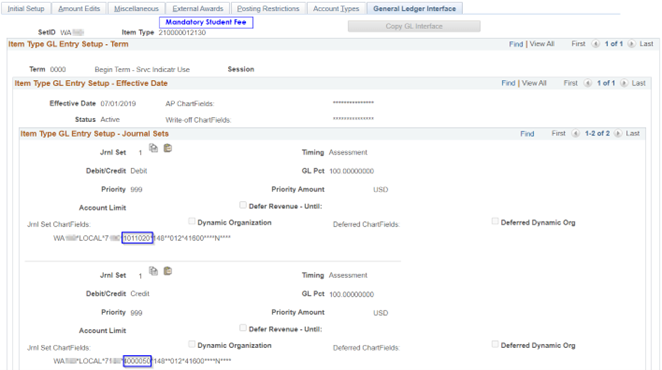
Task: Click View All in Term section
Action: 542,44
